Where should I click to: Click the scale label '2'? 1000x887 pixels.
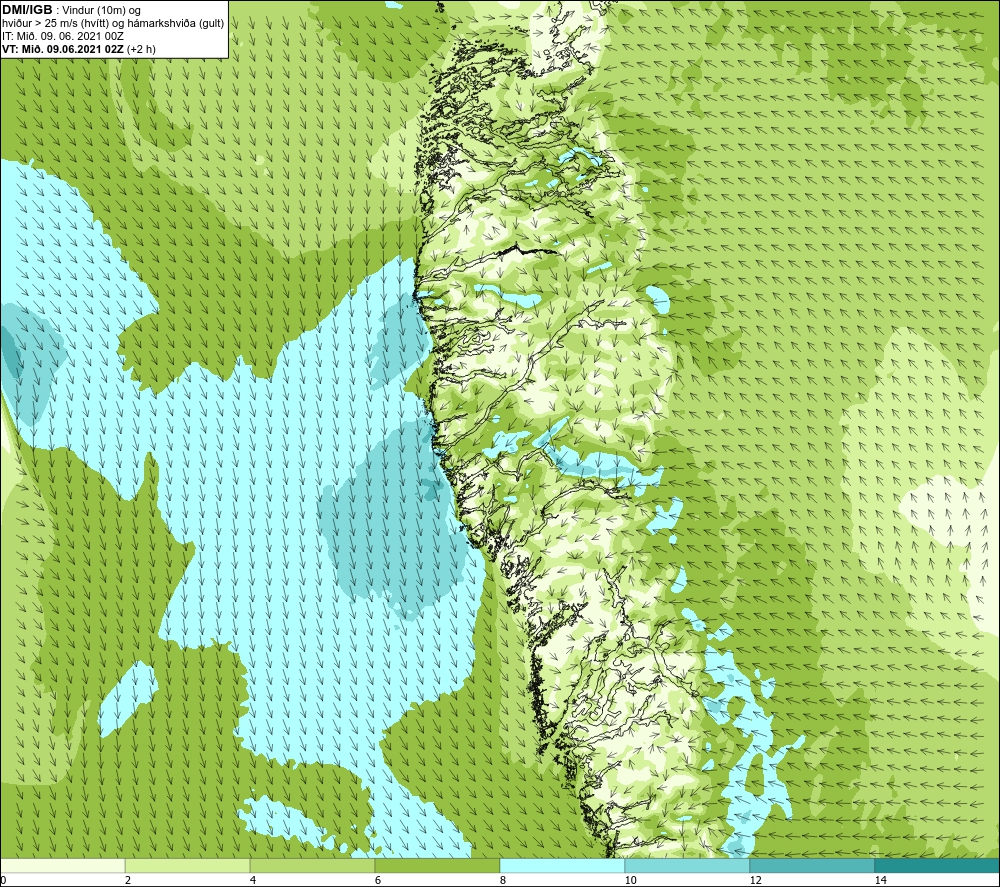point(128,881)
